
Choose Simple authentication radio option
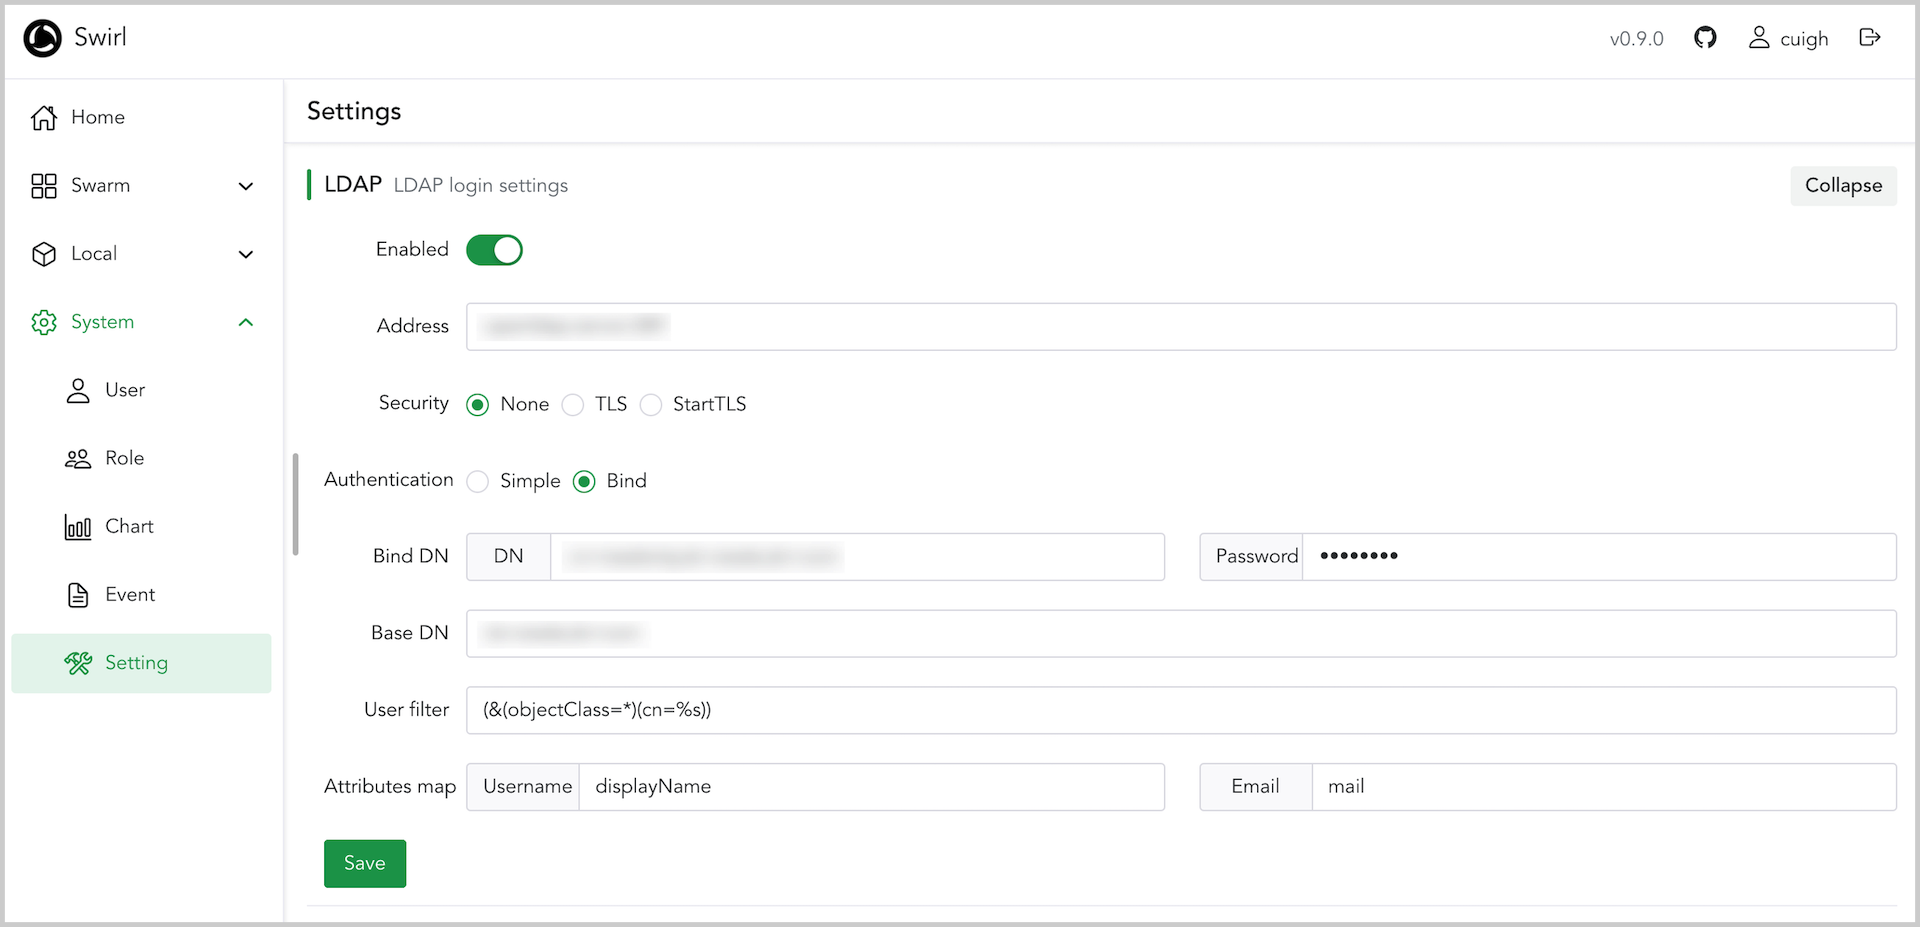tap(478, 482)
